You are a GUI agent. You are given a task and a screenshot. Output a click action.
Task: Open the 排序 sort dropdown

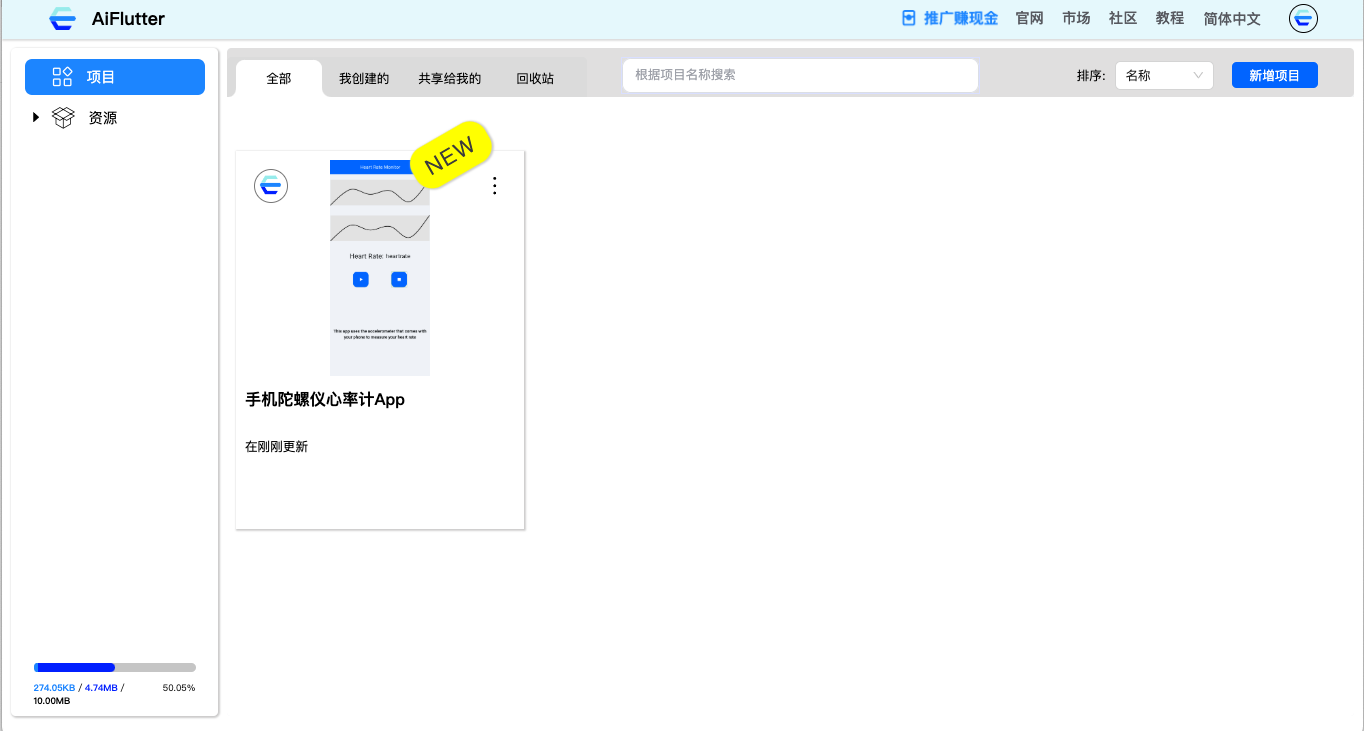point(1164,76)
